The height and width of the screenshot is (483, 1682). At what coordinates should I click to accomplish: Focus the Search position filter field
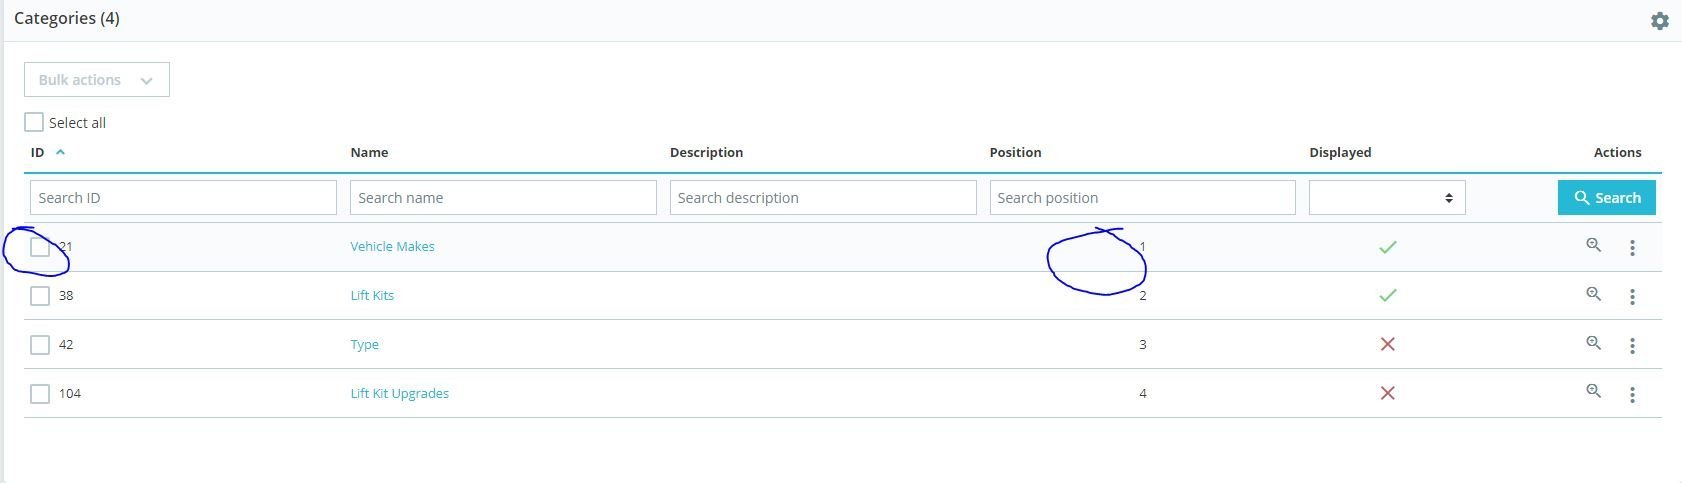point(1142,198)
